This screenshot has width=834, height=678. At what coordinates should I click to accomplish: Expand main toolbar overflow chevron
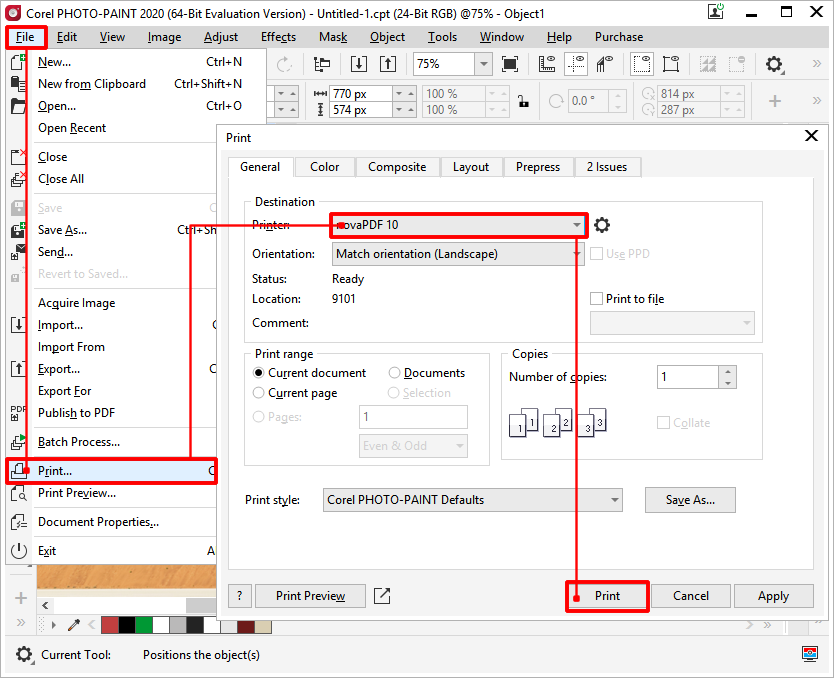tap(817, 64)
